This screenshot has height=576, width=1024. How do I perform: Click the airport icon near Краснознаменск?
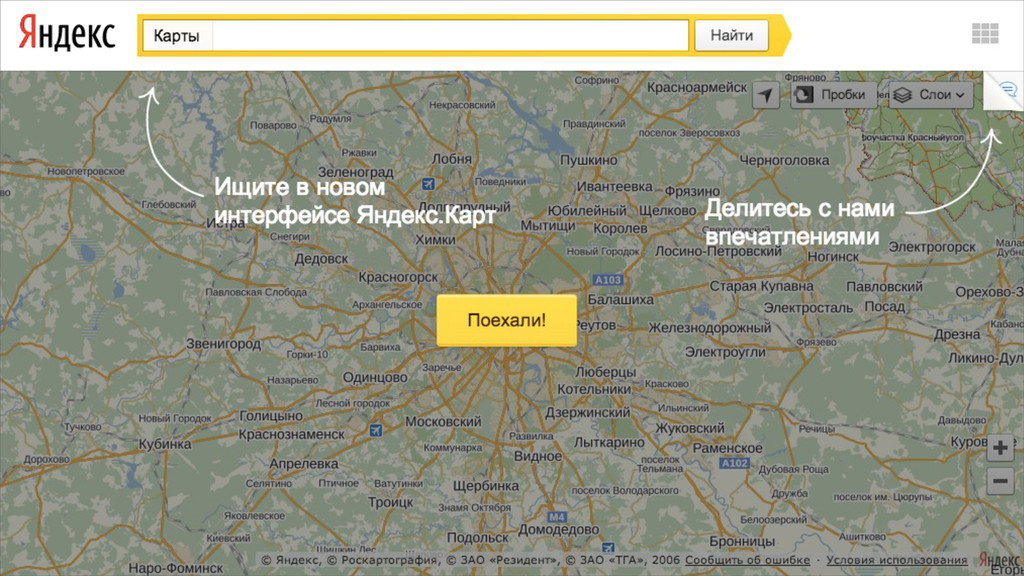click(376, 430)
